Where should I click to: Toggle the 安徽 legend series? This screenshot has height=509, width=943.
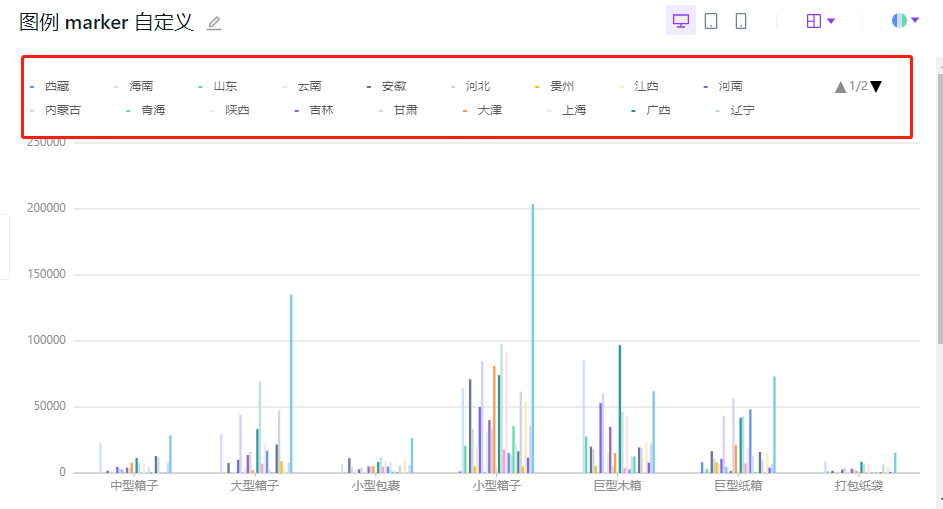[387, 87]
